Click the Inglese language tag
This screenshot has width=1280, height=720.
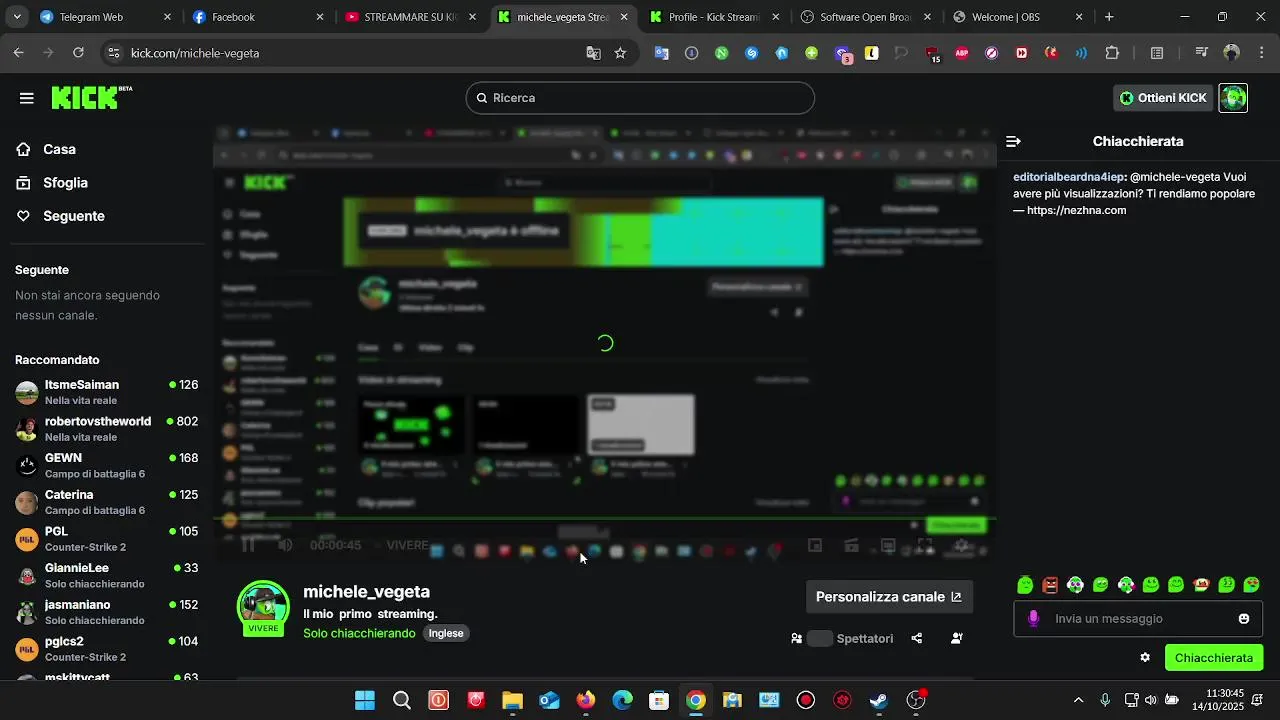point(446,633)
